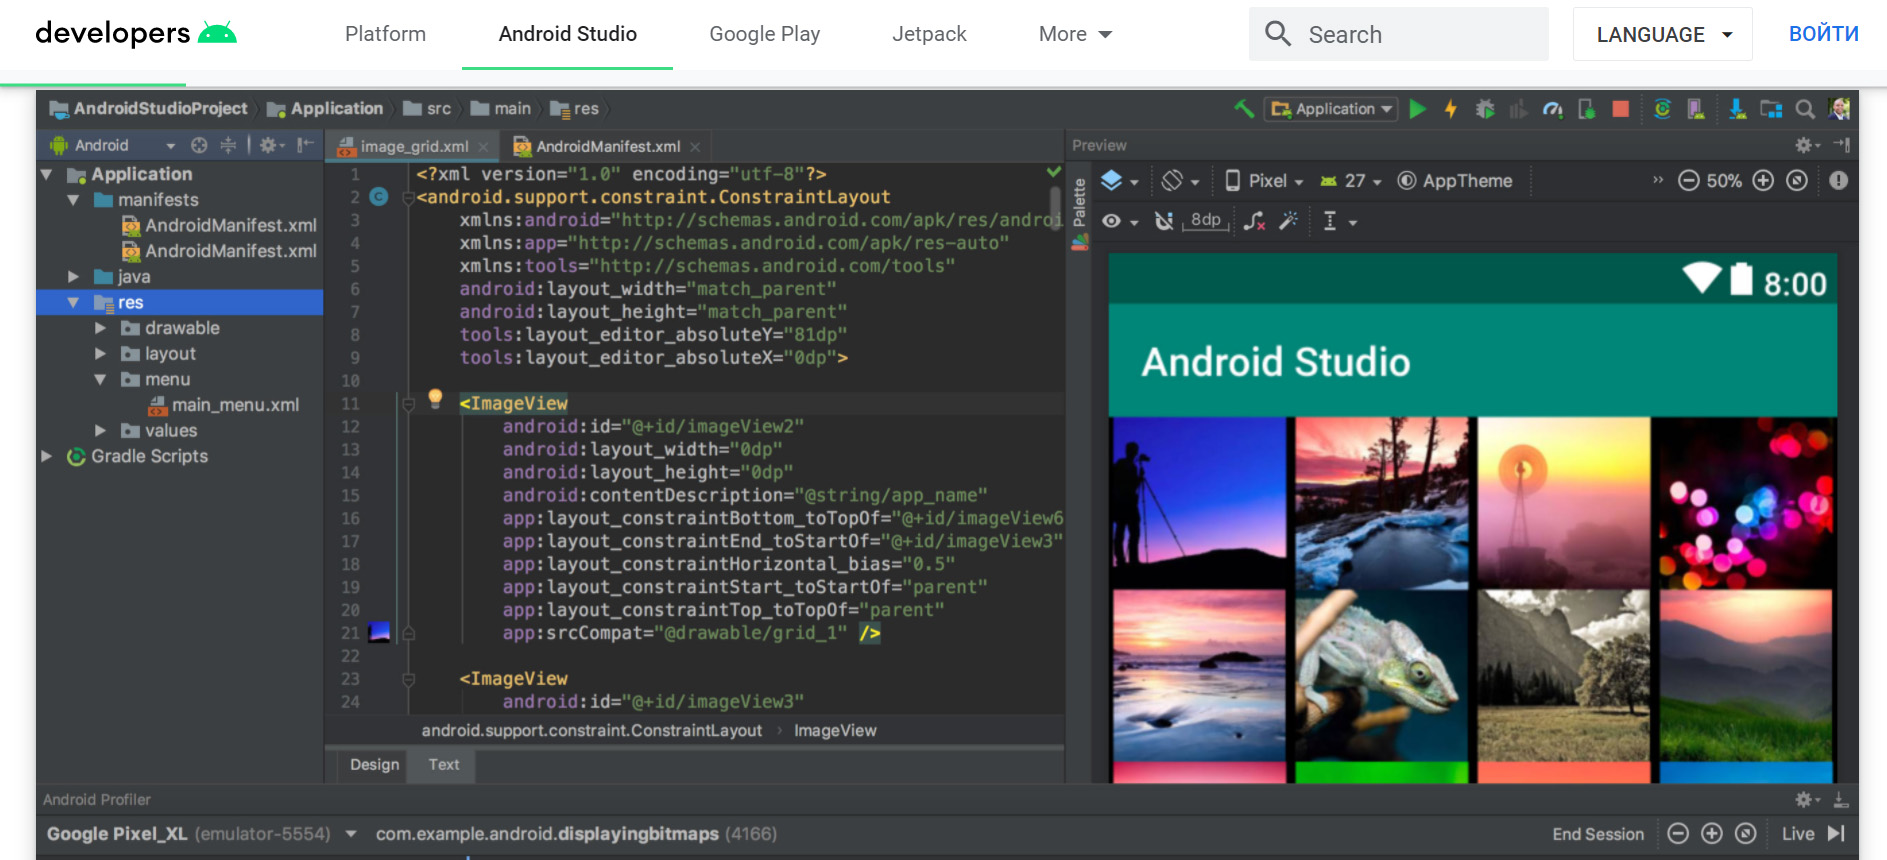Select the chameleon photo in the preview
The image size is (1887, 860).
pos(1380,676)
